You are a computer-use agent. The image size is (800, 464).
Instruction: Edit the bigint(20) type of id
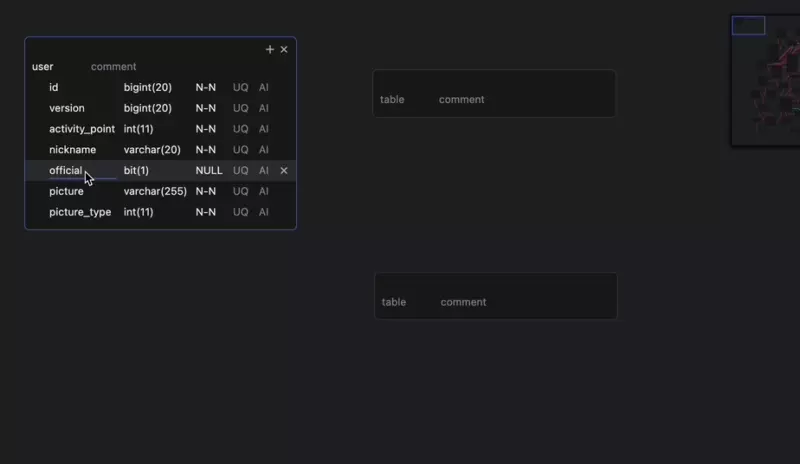coord(147,87)
